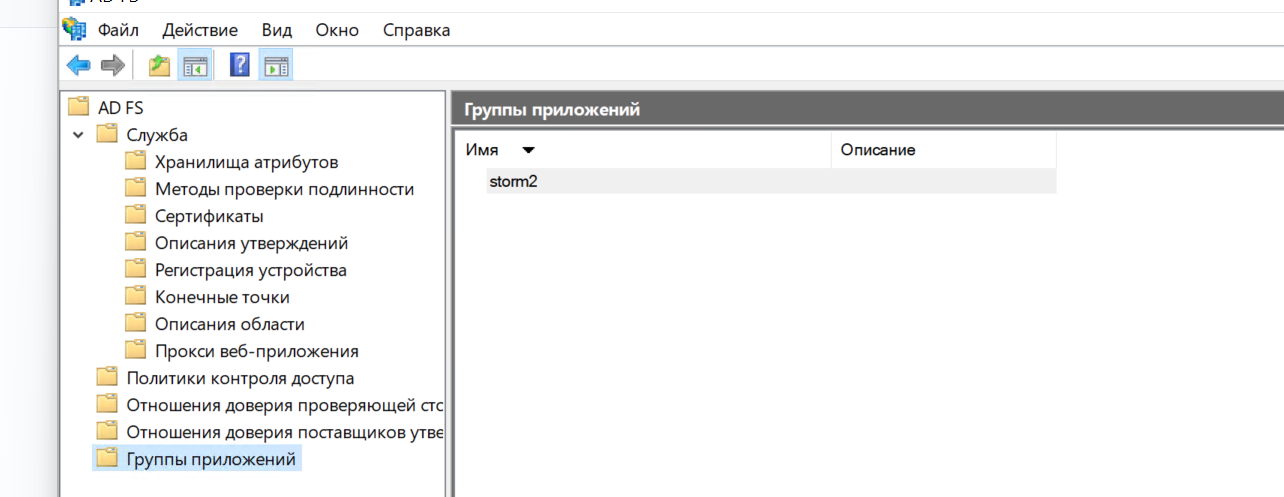The image size is (1284, 497).
Task: Click the Сертификаты folder icon
Action: 136,215
